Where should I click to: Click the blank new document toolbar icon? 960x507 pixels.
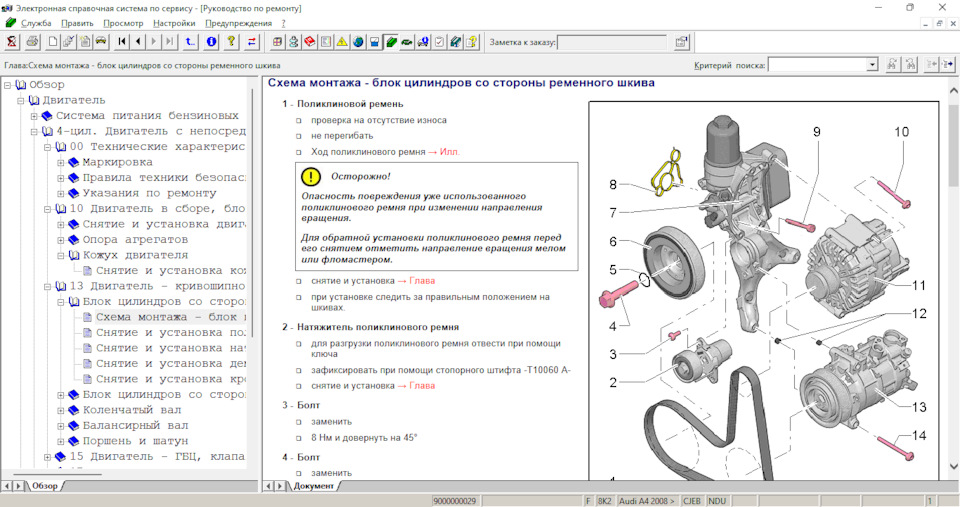53,42
